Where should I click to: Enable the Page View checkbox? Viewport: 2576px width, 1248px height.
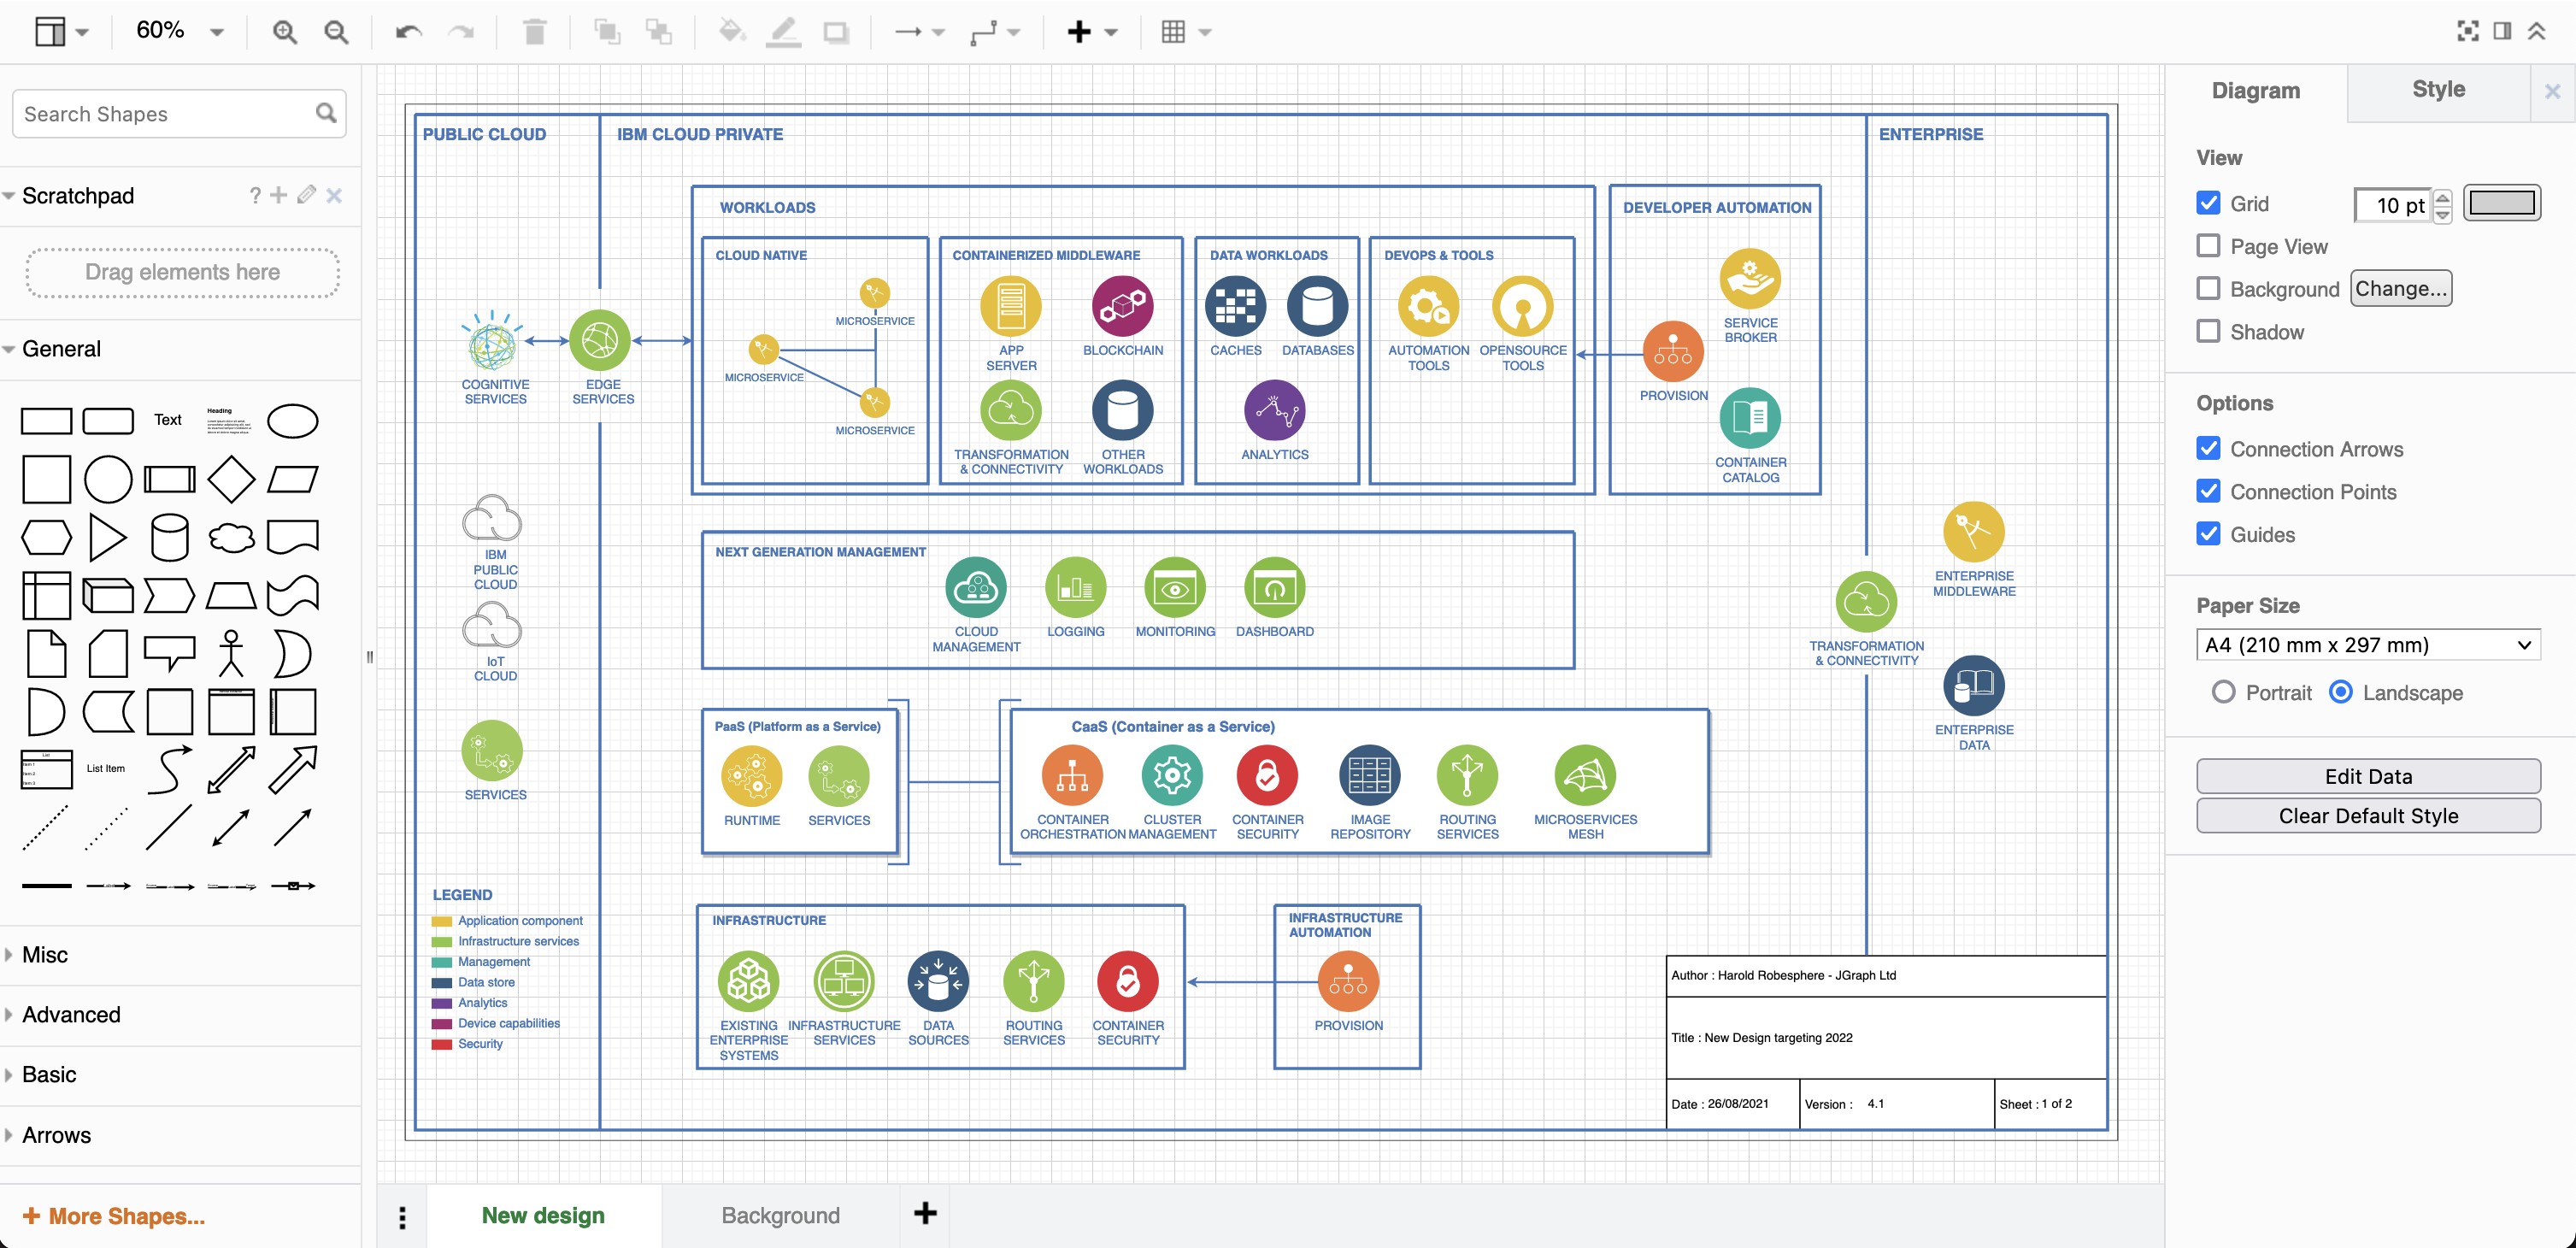(x=2208, y=244)
